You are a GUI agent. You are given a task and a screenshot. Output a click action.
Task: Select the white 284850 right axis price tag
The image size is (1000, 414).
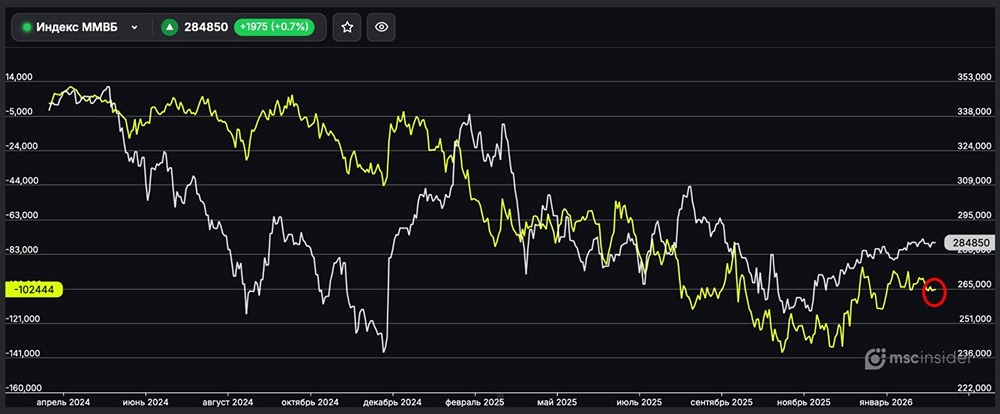pyautogui.click(x=969, y=243)
